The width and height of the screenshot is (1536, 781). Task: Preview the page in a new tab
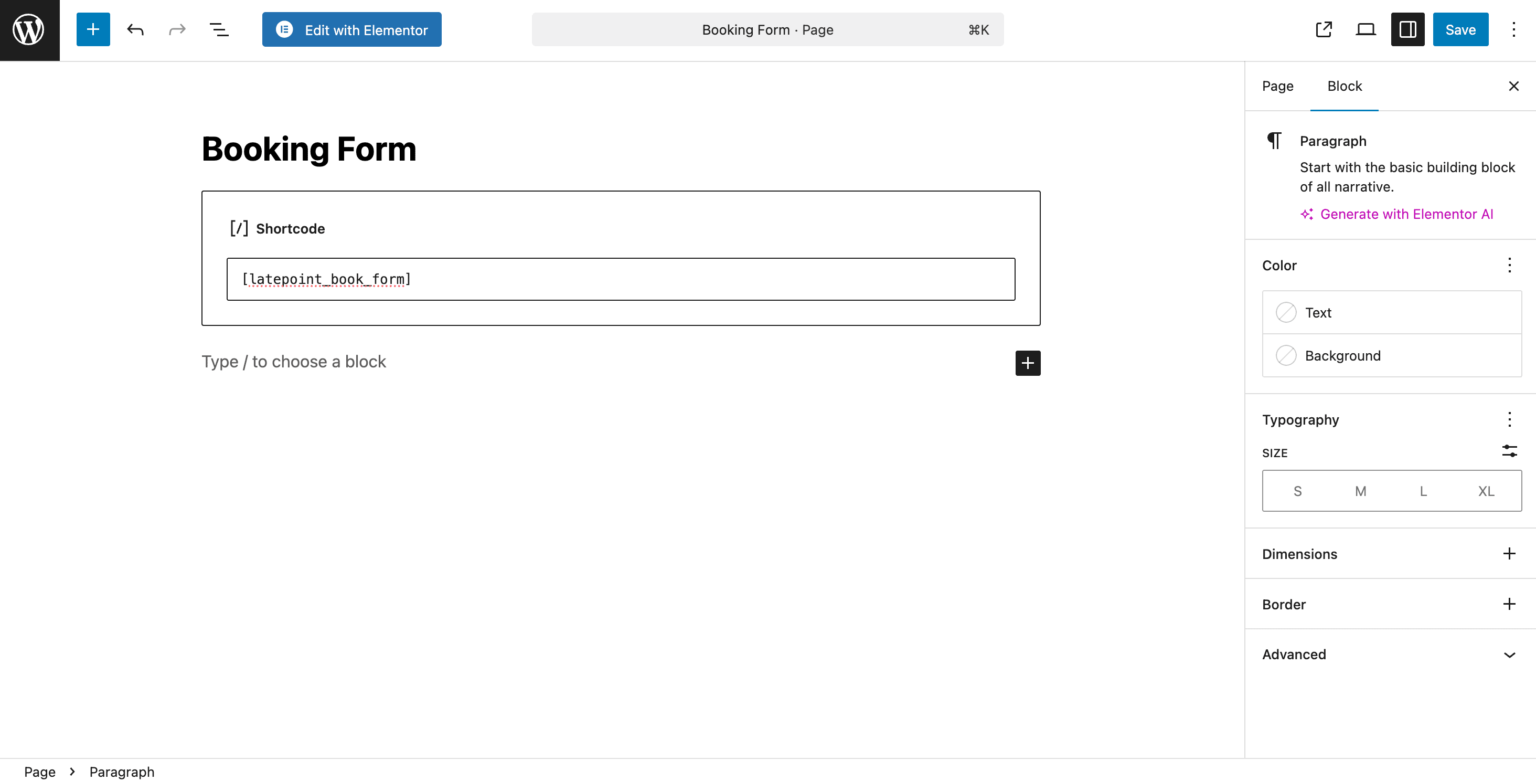1323,29
